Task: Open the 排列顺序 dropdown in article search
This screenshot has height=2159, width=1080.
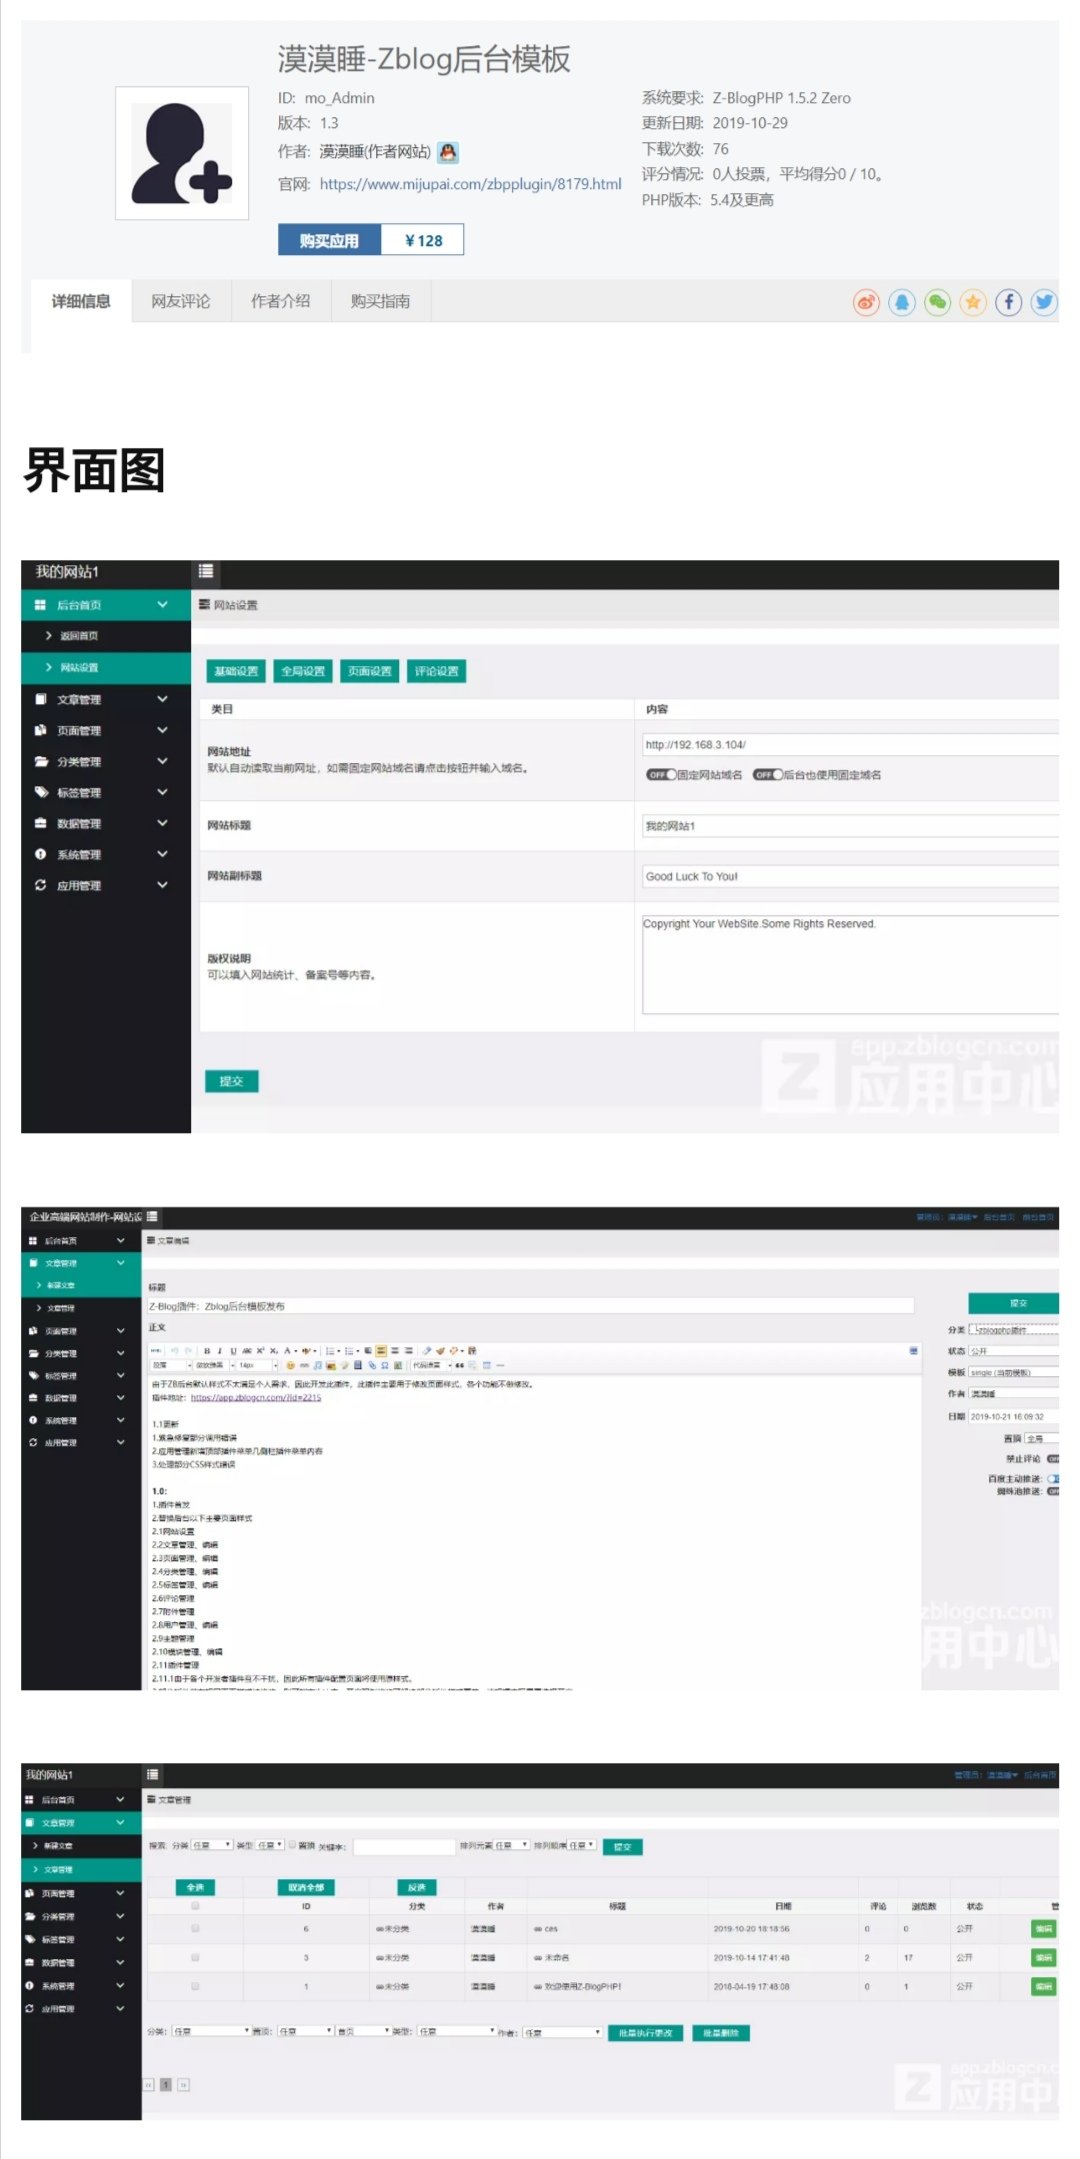Action: [582, 1845]
